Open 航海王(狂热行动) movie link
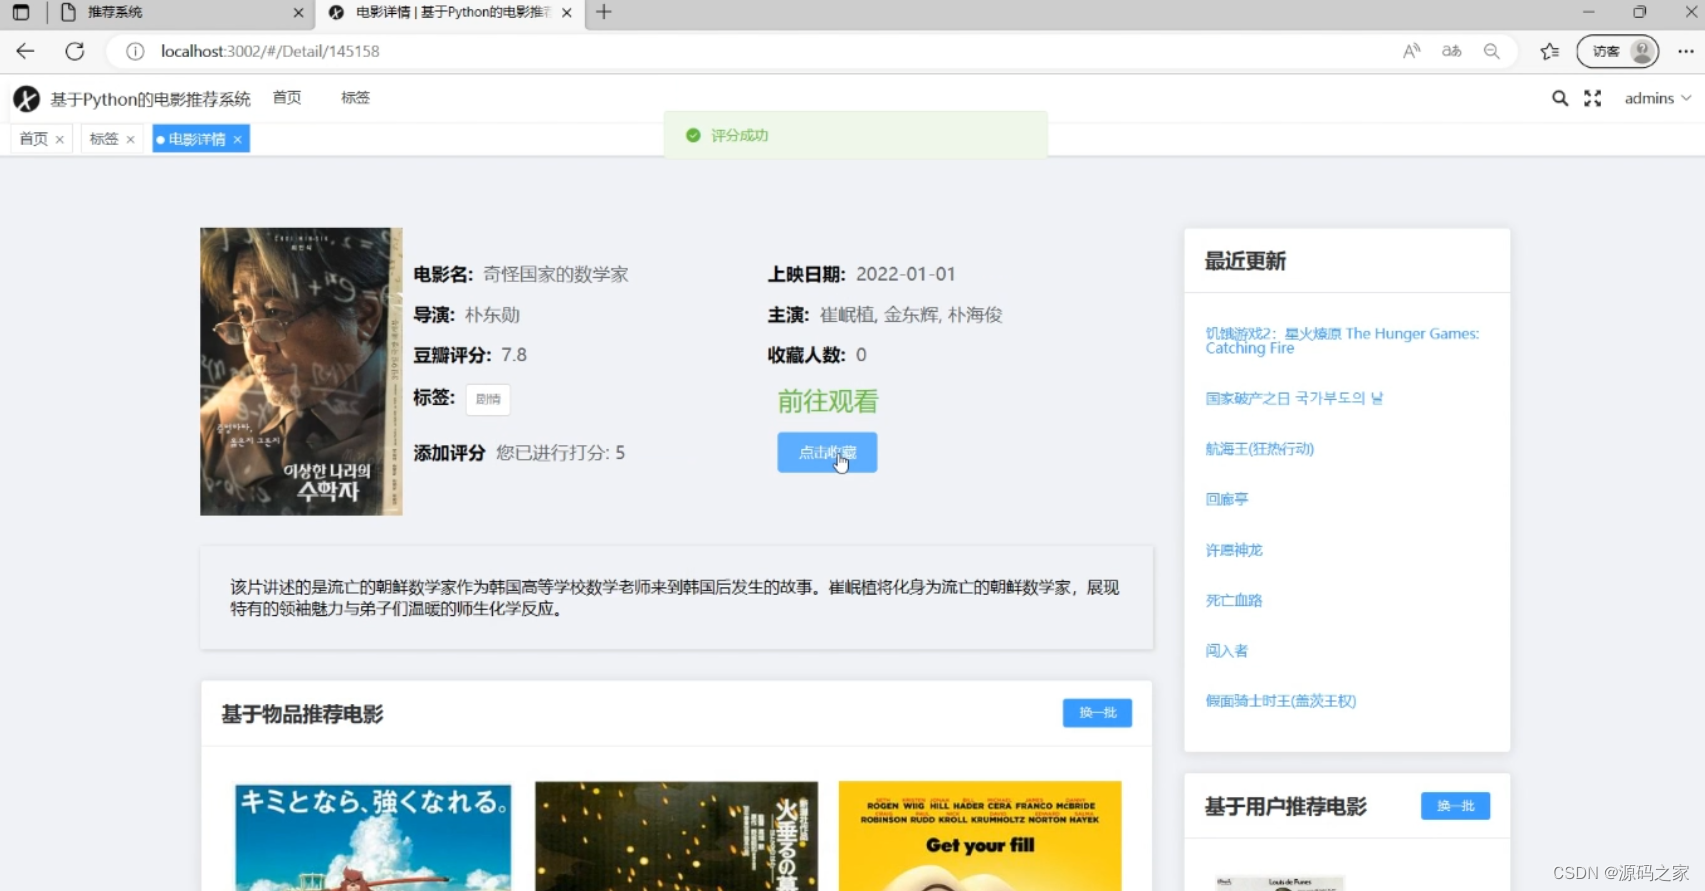Image resolution: width=1705 pixels, height=891 pixels. point(1259,449)
